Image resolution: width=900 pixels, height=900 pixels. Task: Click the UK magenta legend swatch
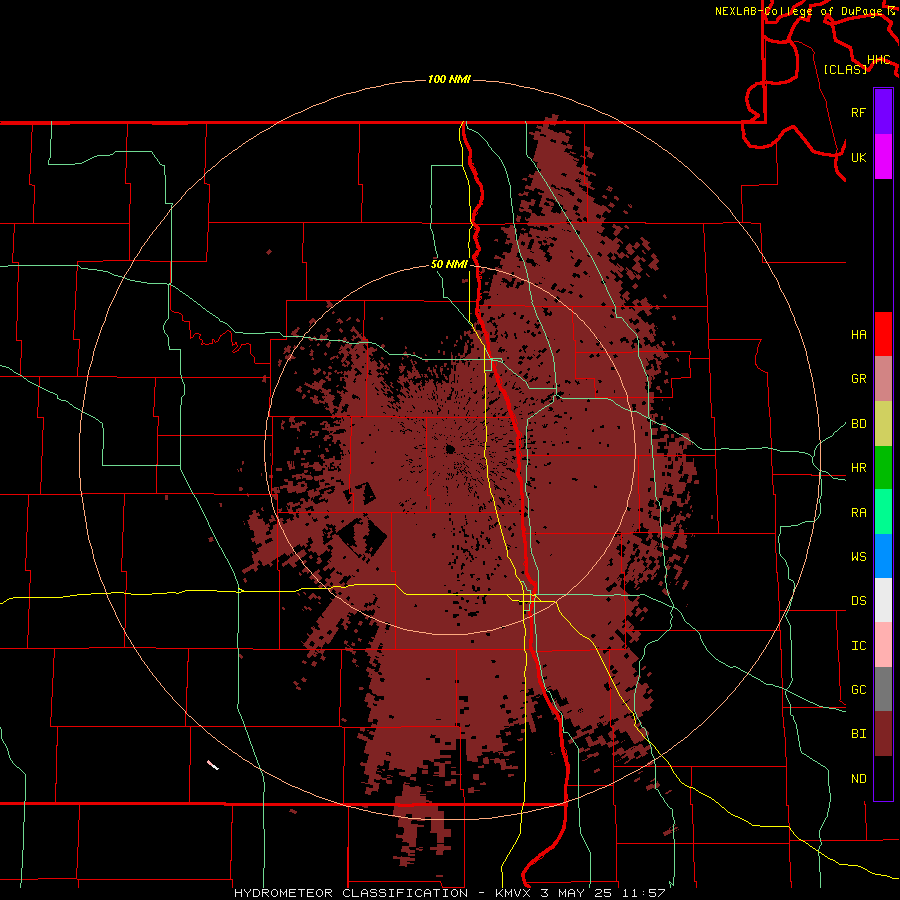point(883,157)
